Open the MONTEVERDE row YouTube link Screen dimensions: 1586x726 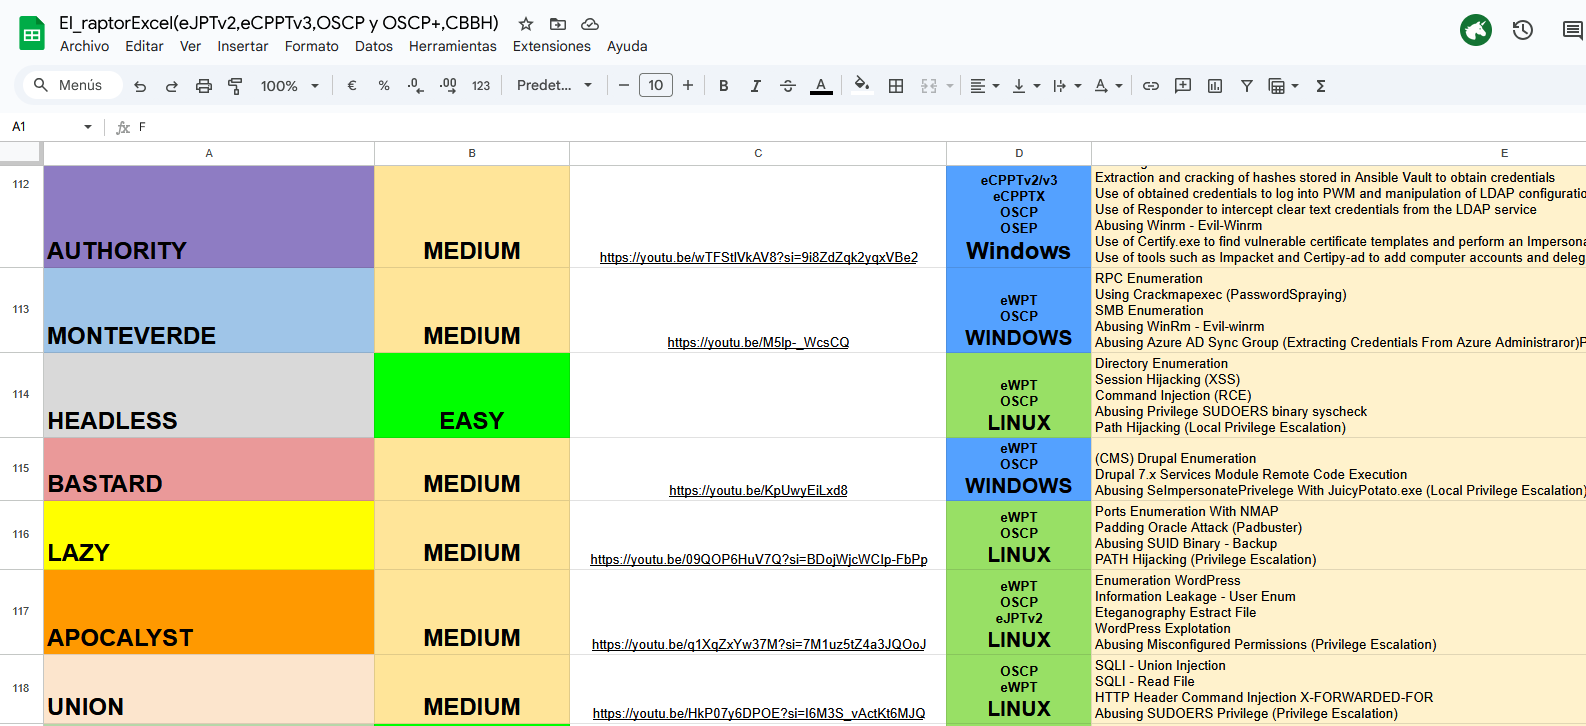click(x=758, y=342)
